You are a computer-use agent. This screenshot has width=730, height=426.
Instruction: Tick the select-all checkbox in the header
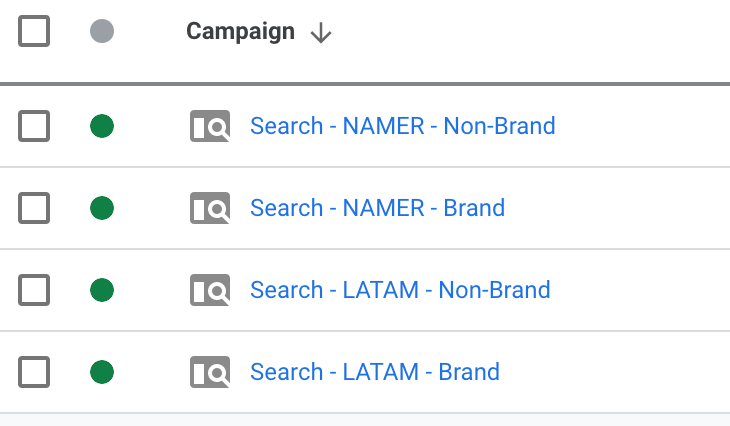tap(34, 32)
